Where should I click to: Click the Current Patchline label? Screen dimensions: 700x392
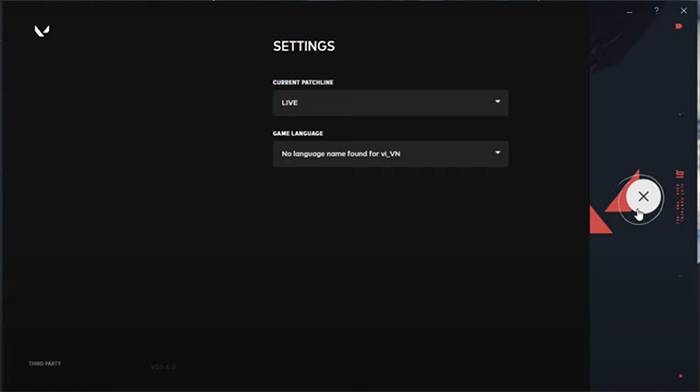coord(303,83)
